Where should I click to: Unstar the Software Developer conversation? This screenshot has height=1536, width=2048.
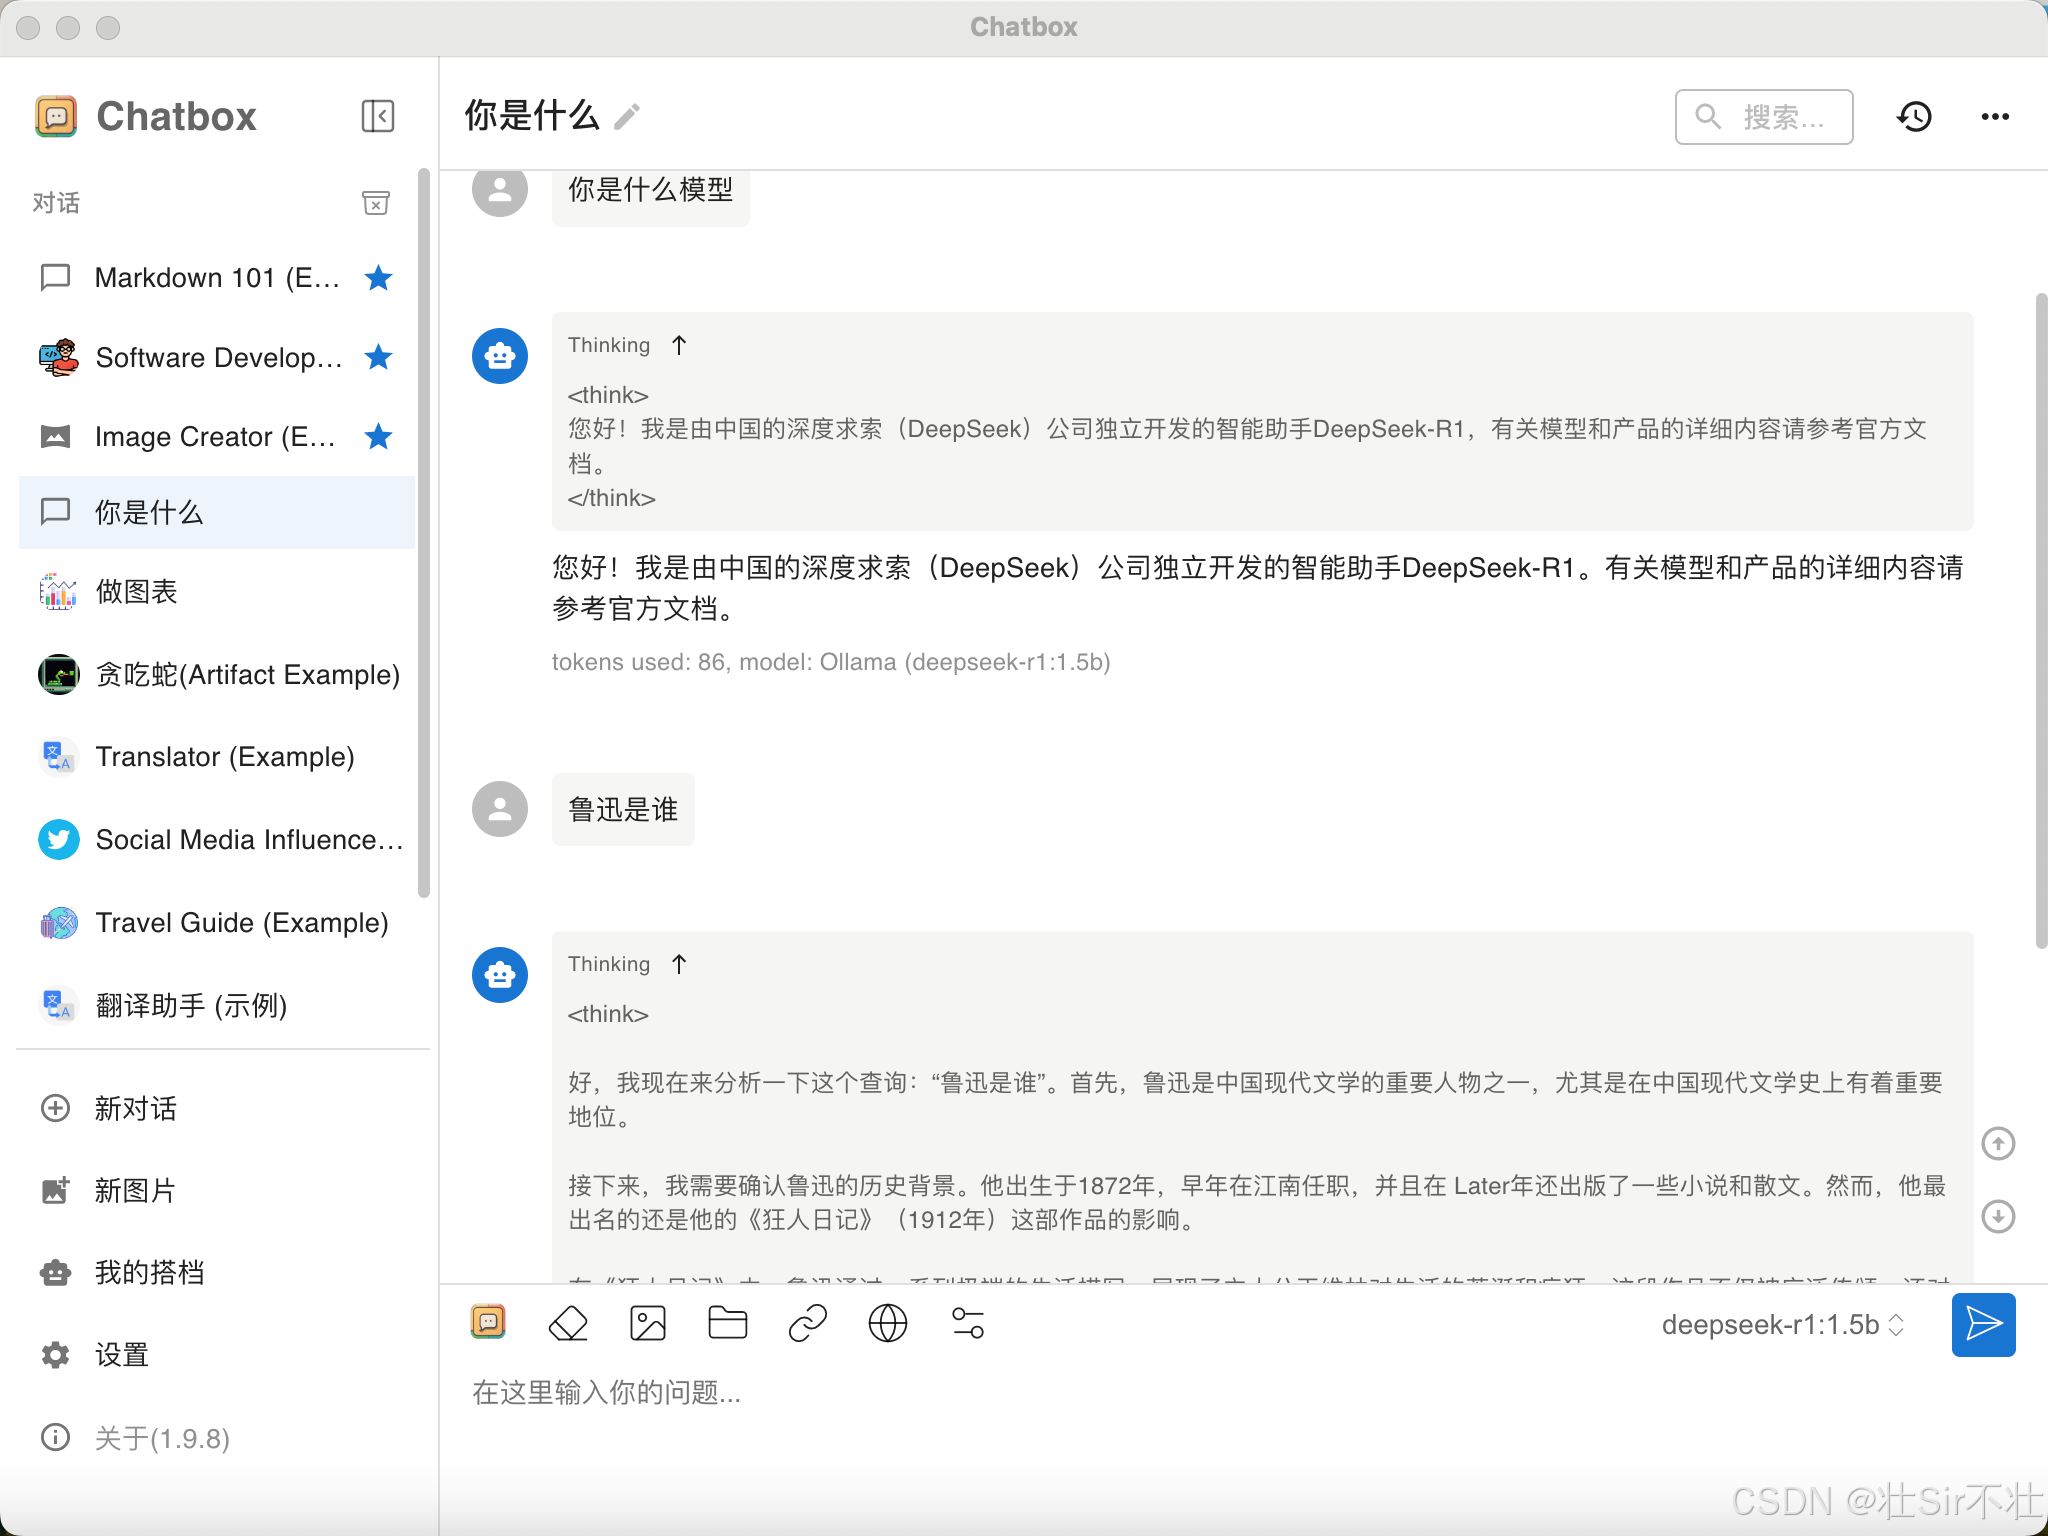[x=378, y=357]
